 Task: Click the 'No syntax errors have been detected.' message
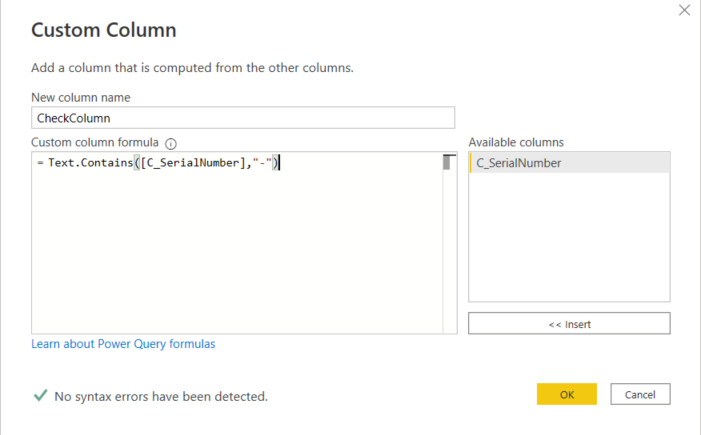(161, 397)
